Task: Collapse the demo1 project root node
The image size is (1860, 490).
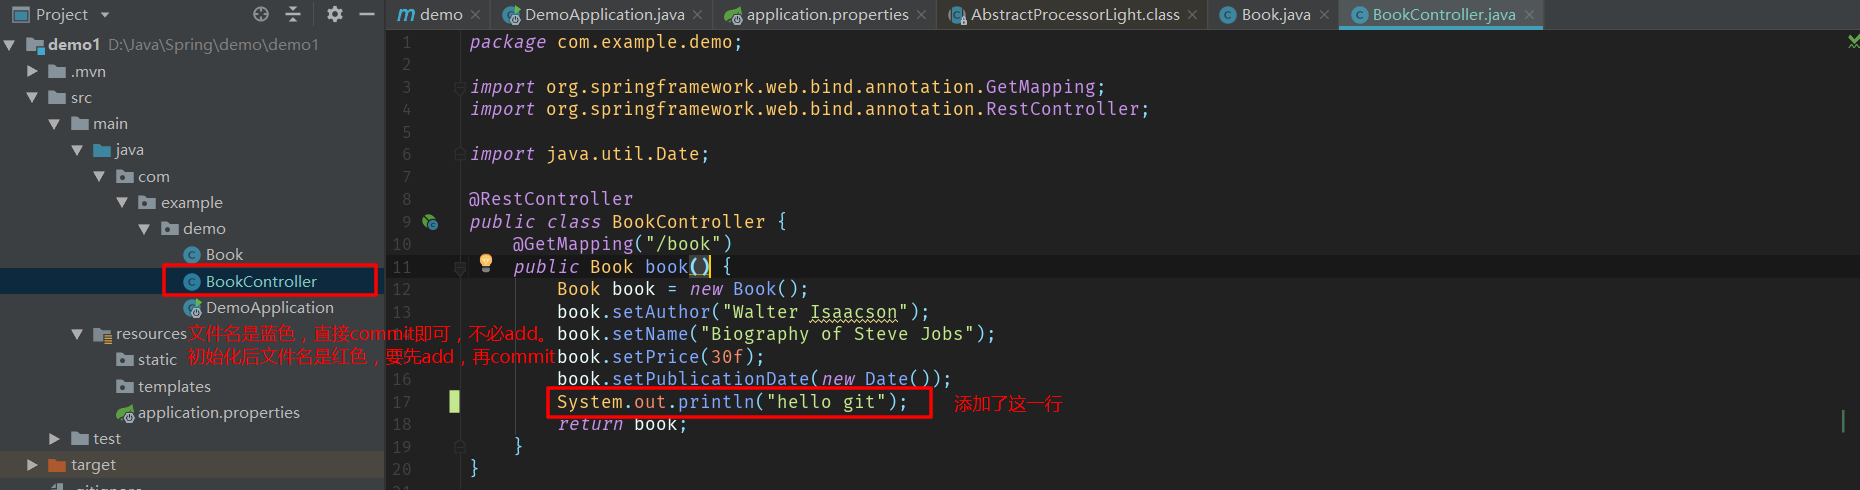Action: click(x=10, y=45)
